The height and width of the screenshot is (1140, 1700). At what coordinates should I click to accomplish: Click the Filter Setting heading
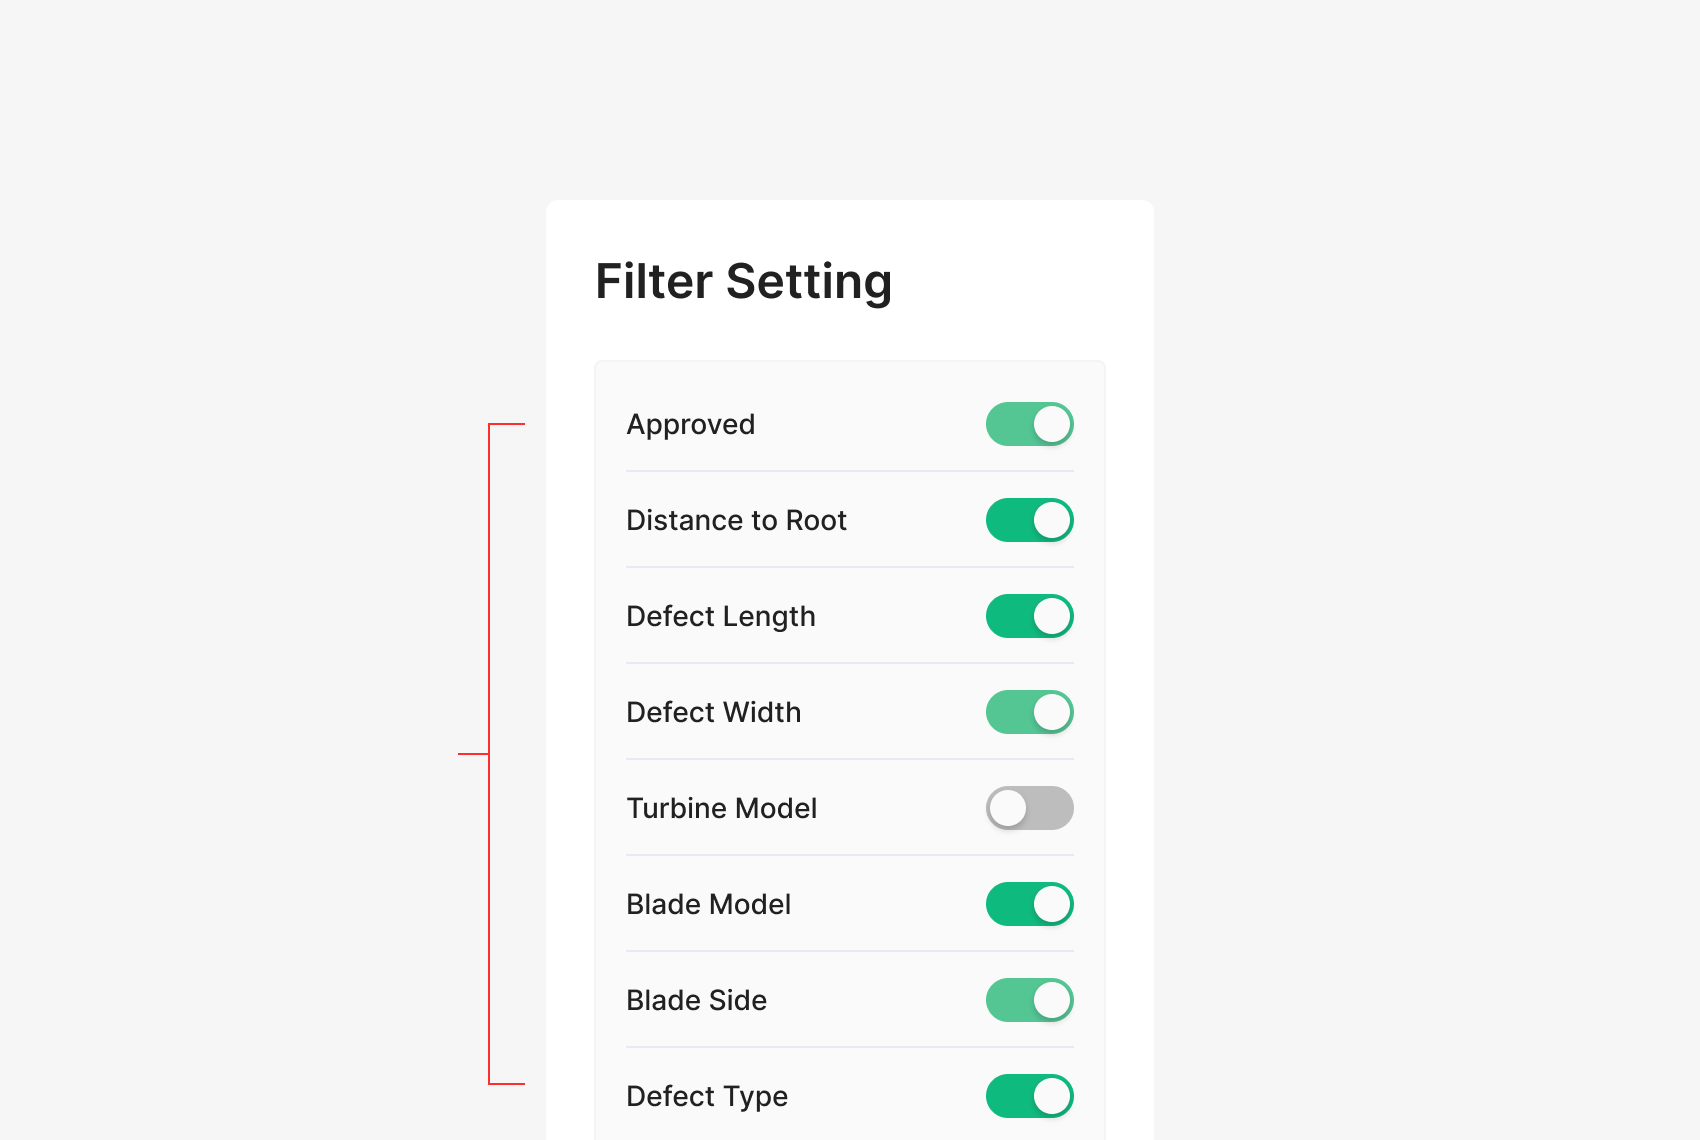tap(743, 282)
